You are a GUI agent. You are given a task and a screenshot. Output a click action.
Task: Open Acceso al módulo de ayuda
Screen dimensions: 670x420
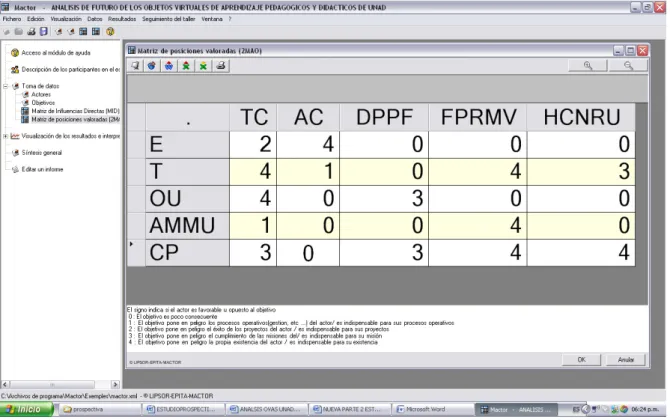pyautogui.click(x=56, y=53)
